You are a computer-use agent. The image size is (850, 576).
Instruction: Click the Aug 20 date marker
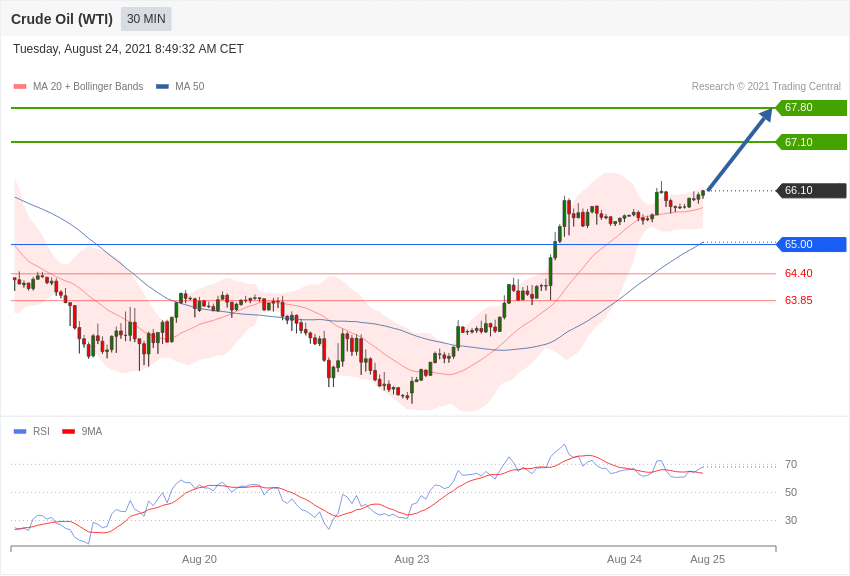click(x=199, y=559)
